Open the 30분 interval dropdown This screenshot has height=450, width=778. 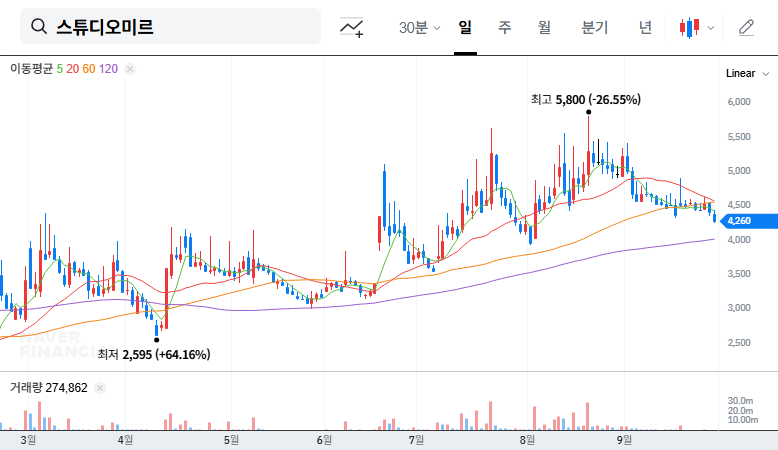click(x=419, y=27)
